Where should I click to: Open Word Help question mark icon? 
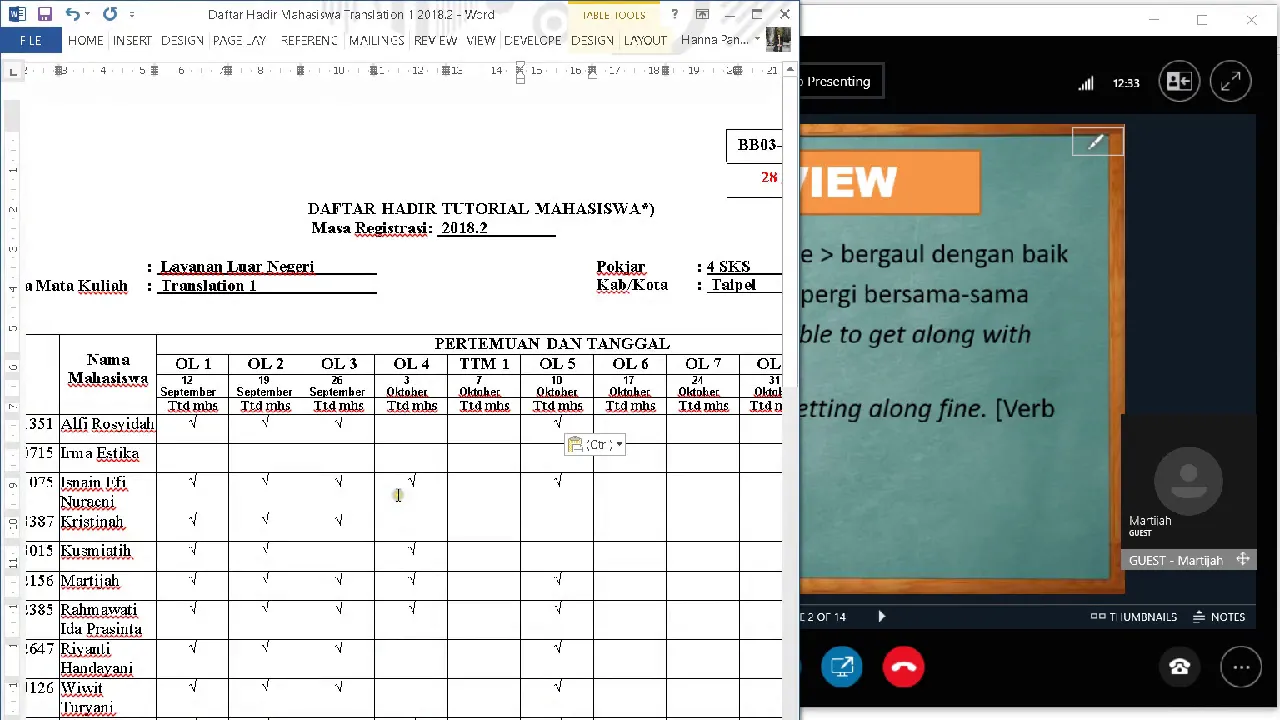coord(674,14)
